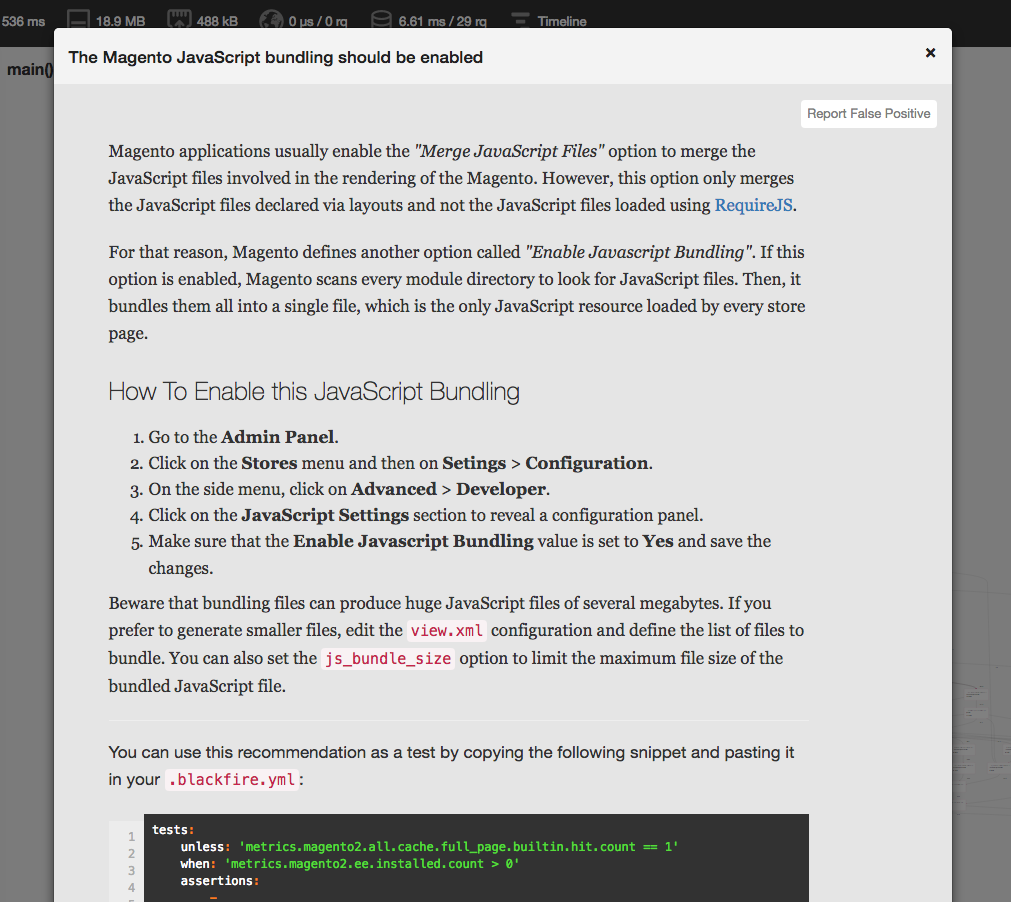Click the globe icon for HTTP requests
This screenshot has width=1011, height=902.
(271, 19)
